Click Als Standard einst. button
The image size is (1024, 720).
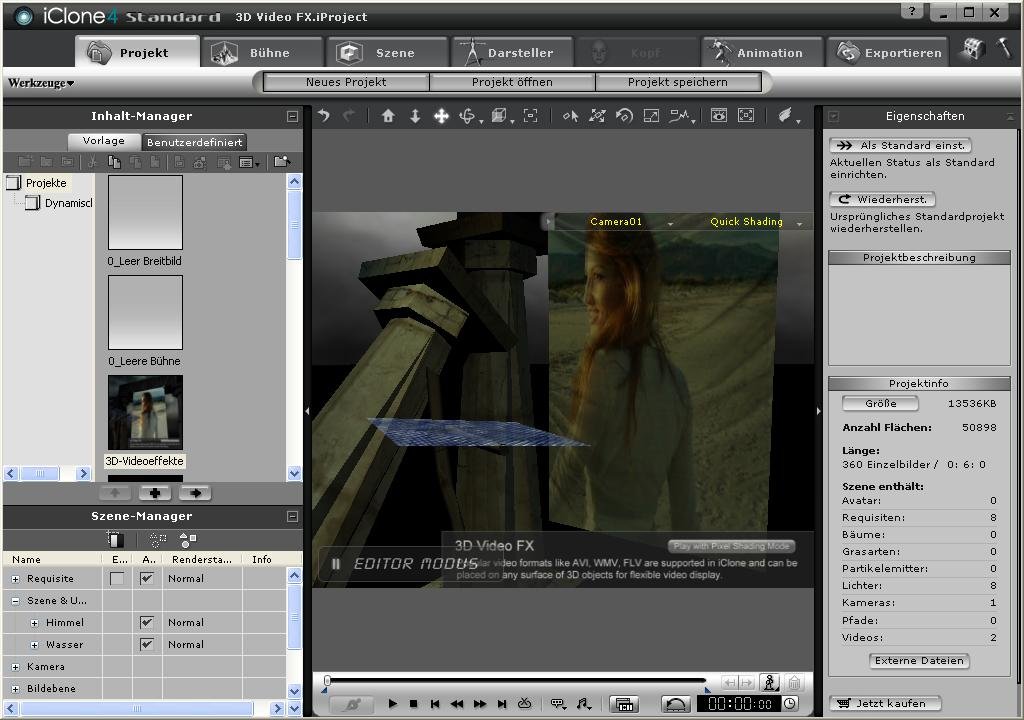pyautogui.click(x=901, y=145)
